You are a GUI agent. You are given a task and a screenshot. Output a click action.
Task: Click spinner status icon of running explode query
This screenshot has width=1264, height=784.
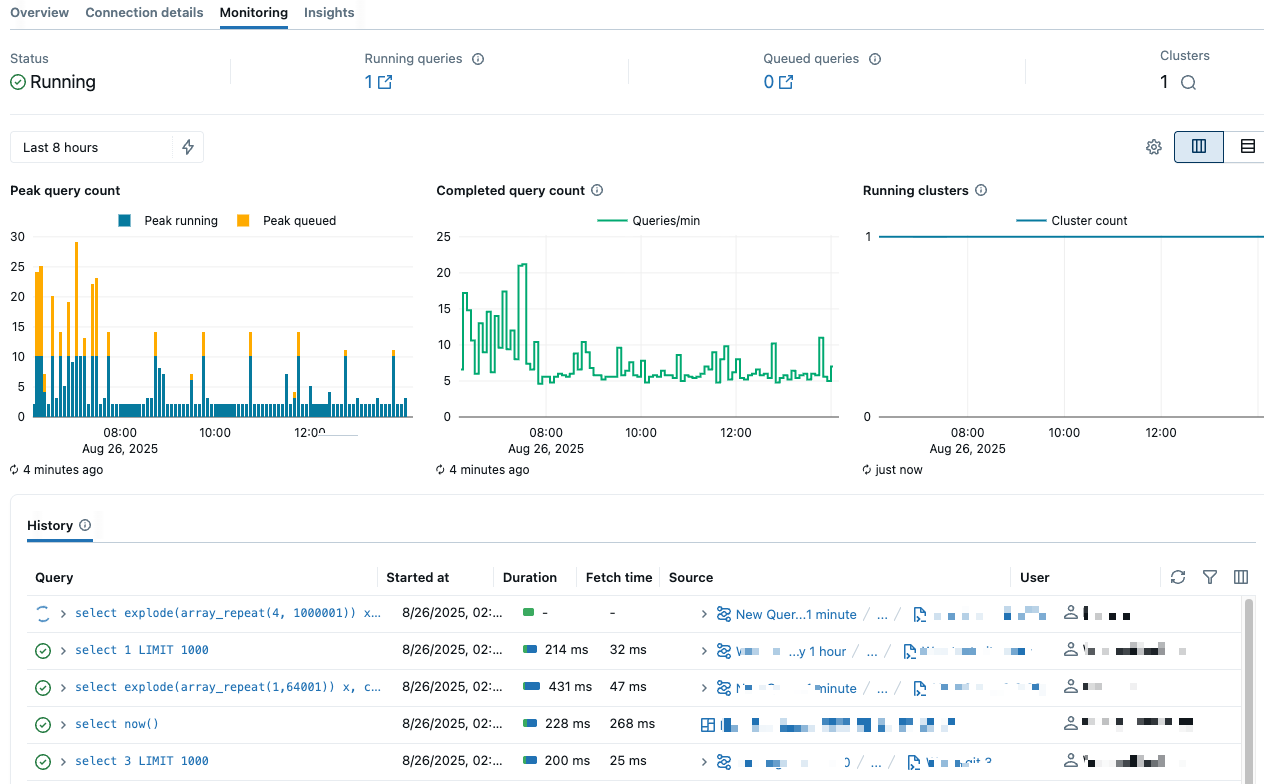(x=43, y=614)
